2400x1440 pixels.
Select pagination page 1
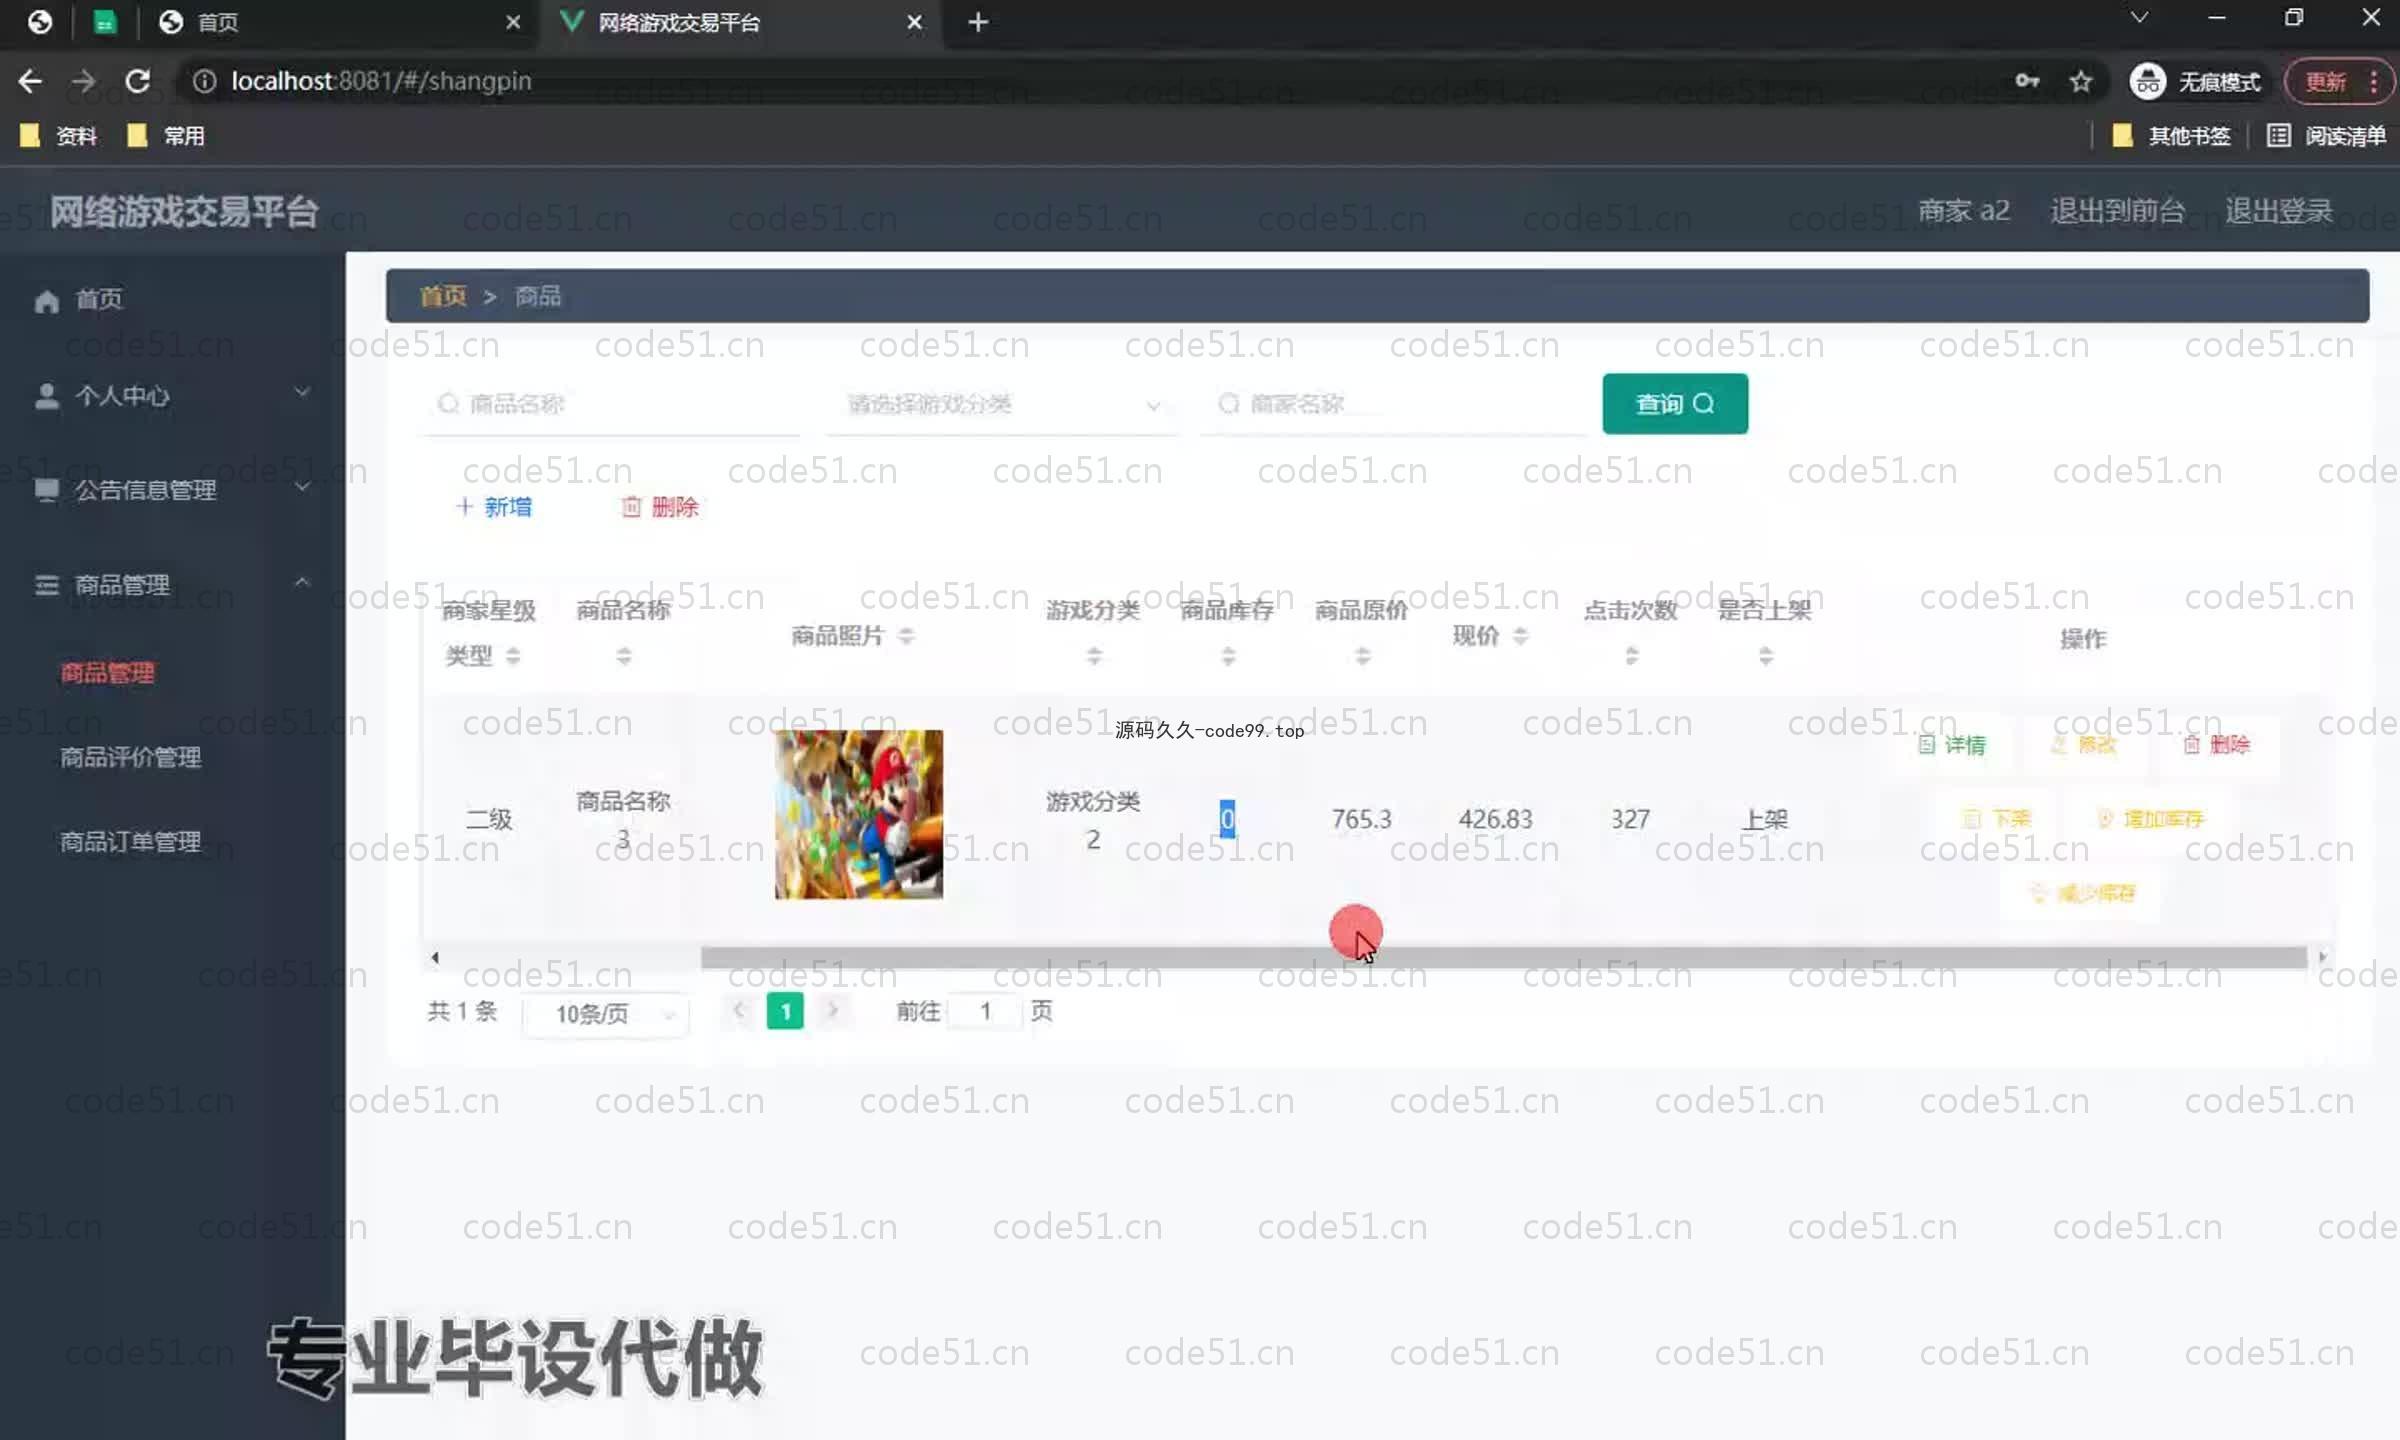[785, 1012]
